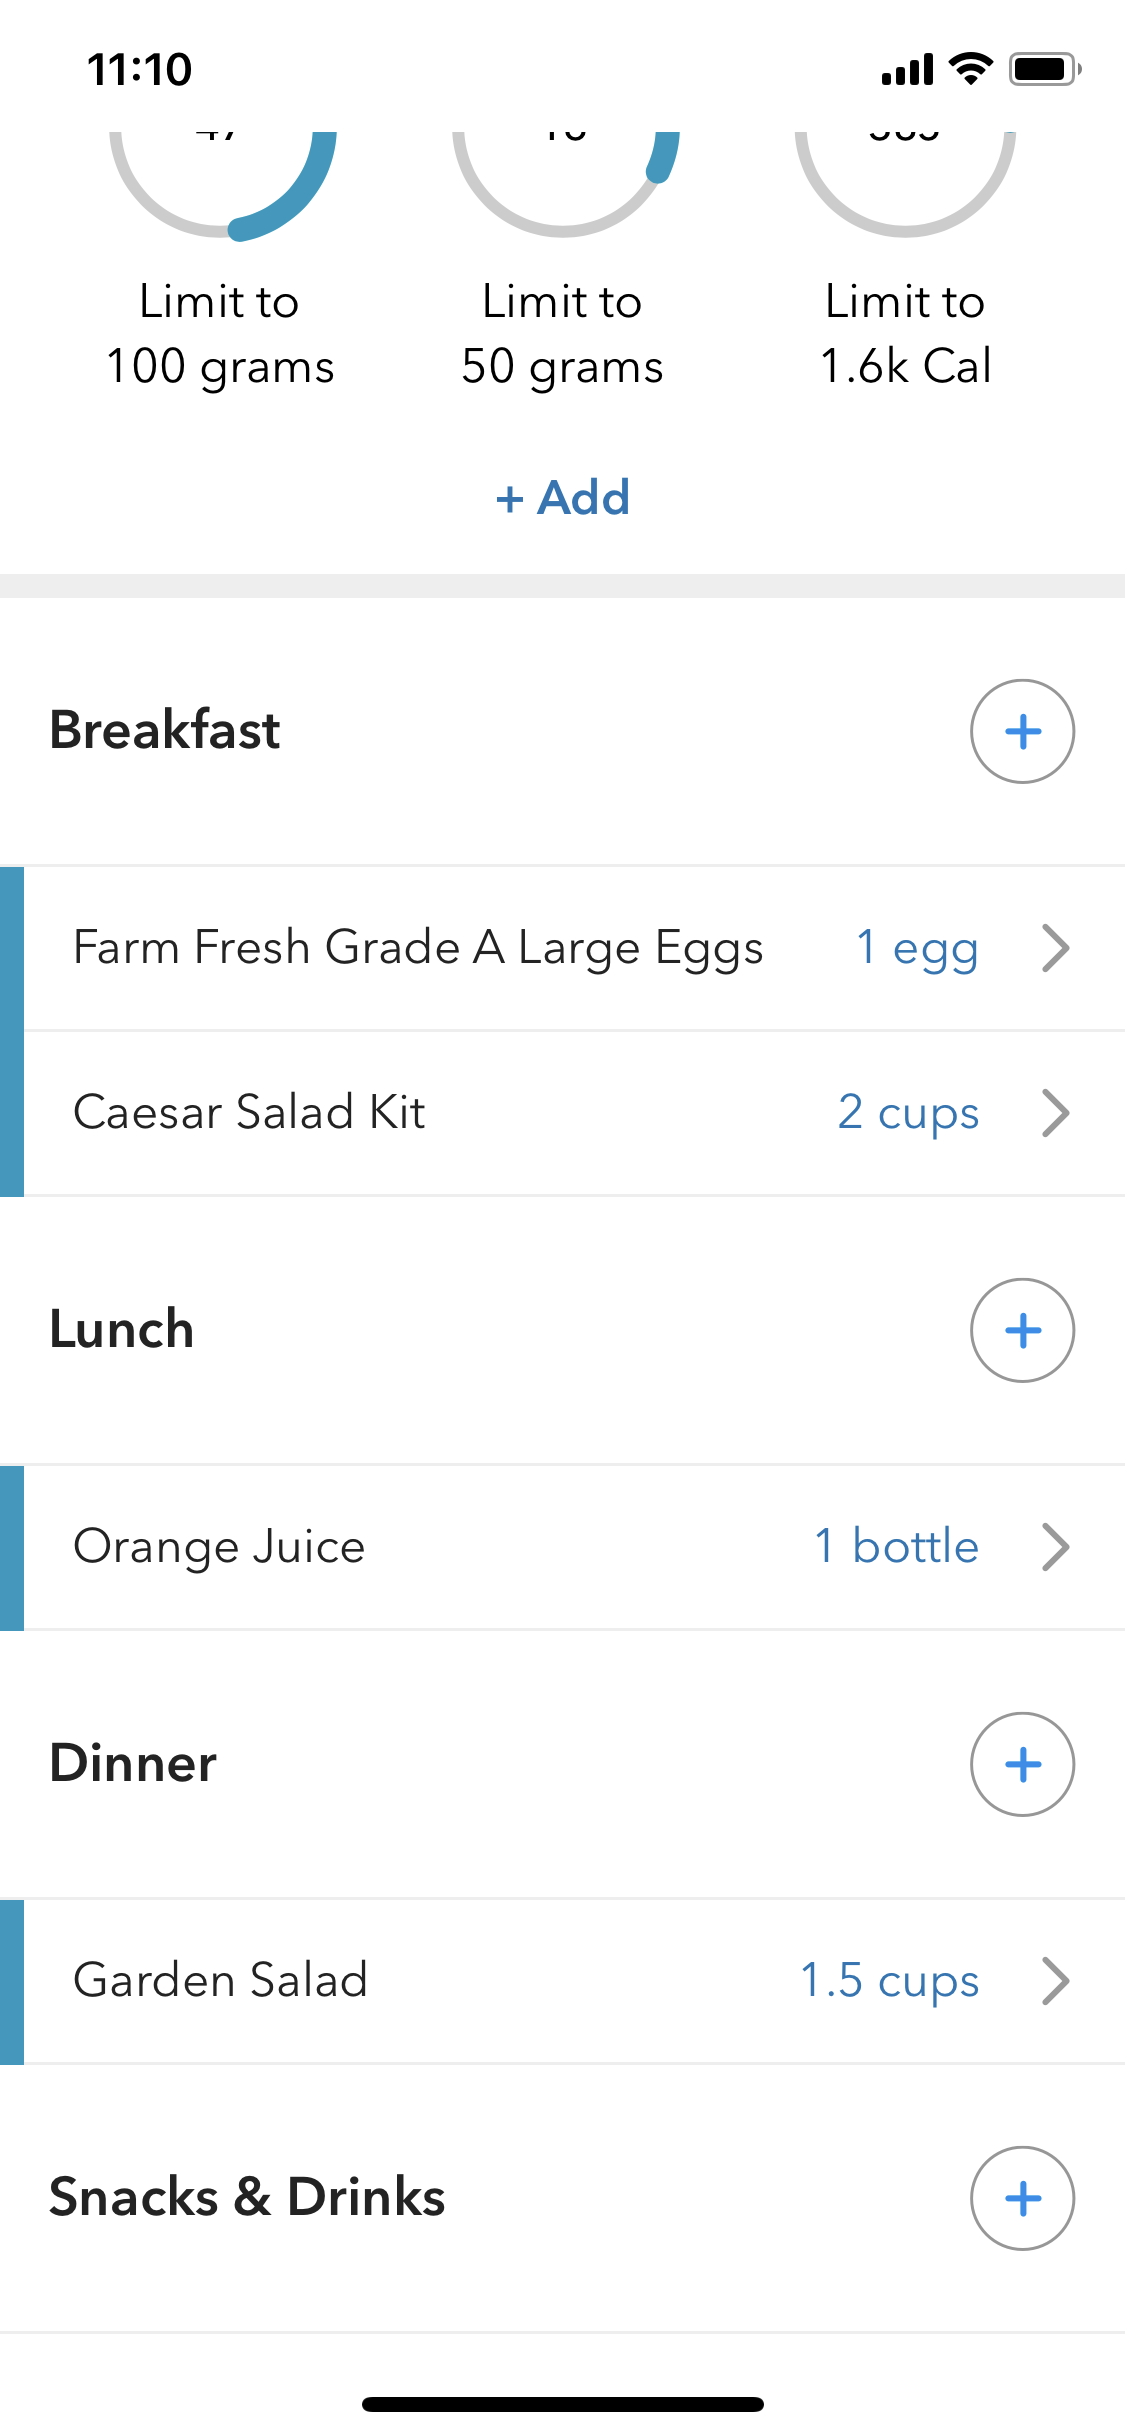This screenshot has height=2436, width=1125.
Task: Tap the + Add nutrient link
Action: (x=563, y=497)
